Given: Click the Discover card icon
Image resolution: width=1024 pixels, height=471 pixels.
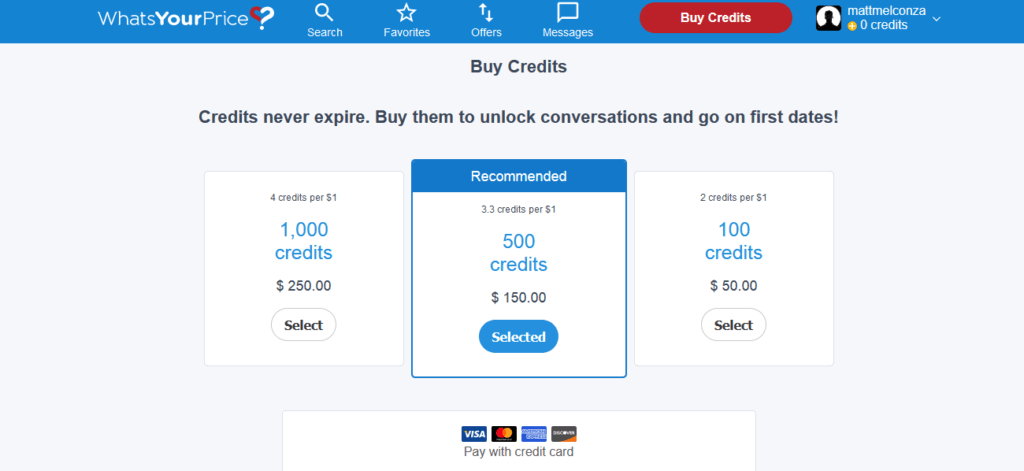Looking at the screenshot, I should [564, 434].
